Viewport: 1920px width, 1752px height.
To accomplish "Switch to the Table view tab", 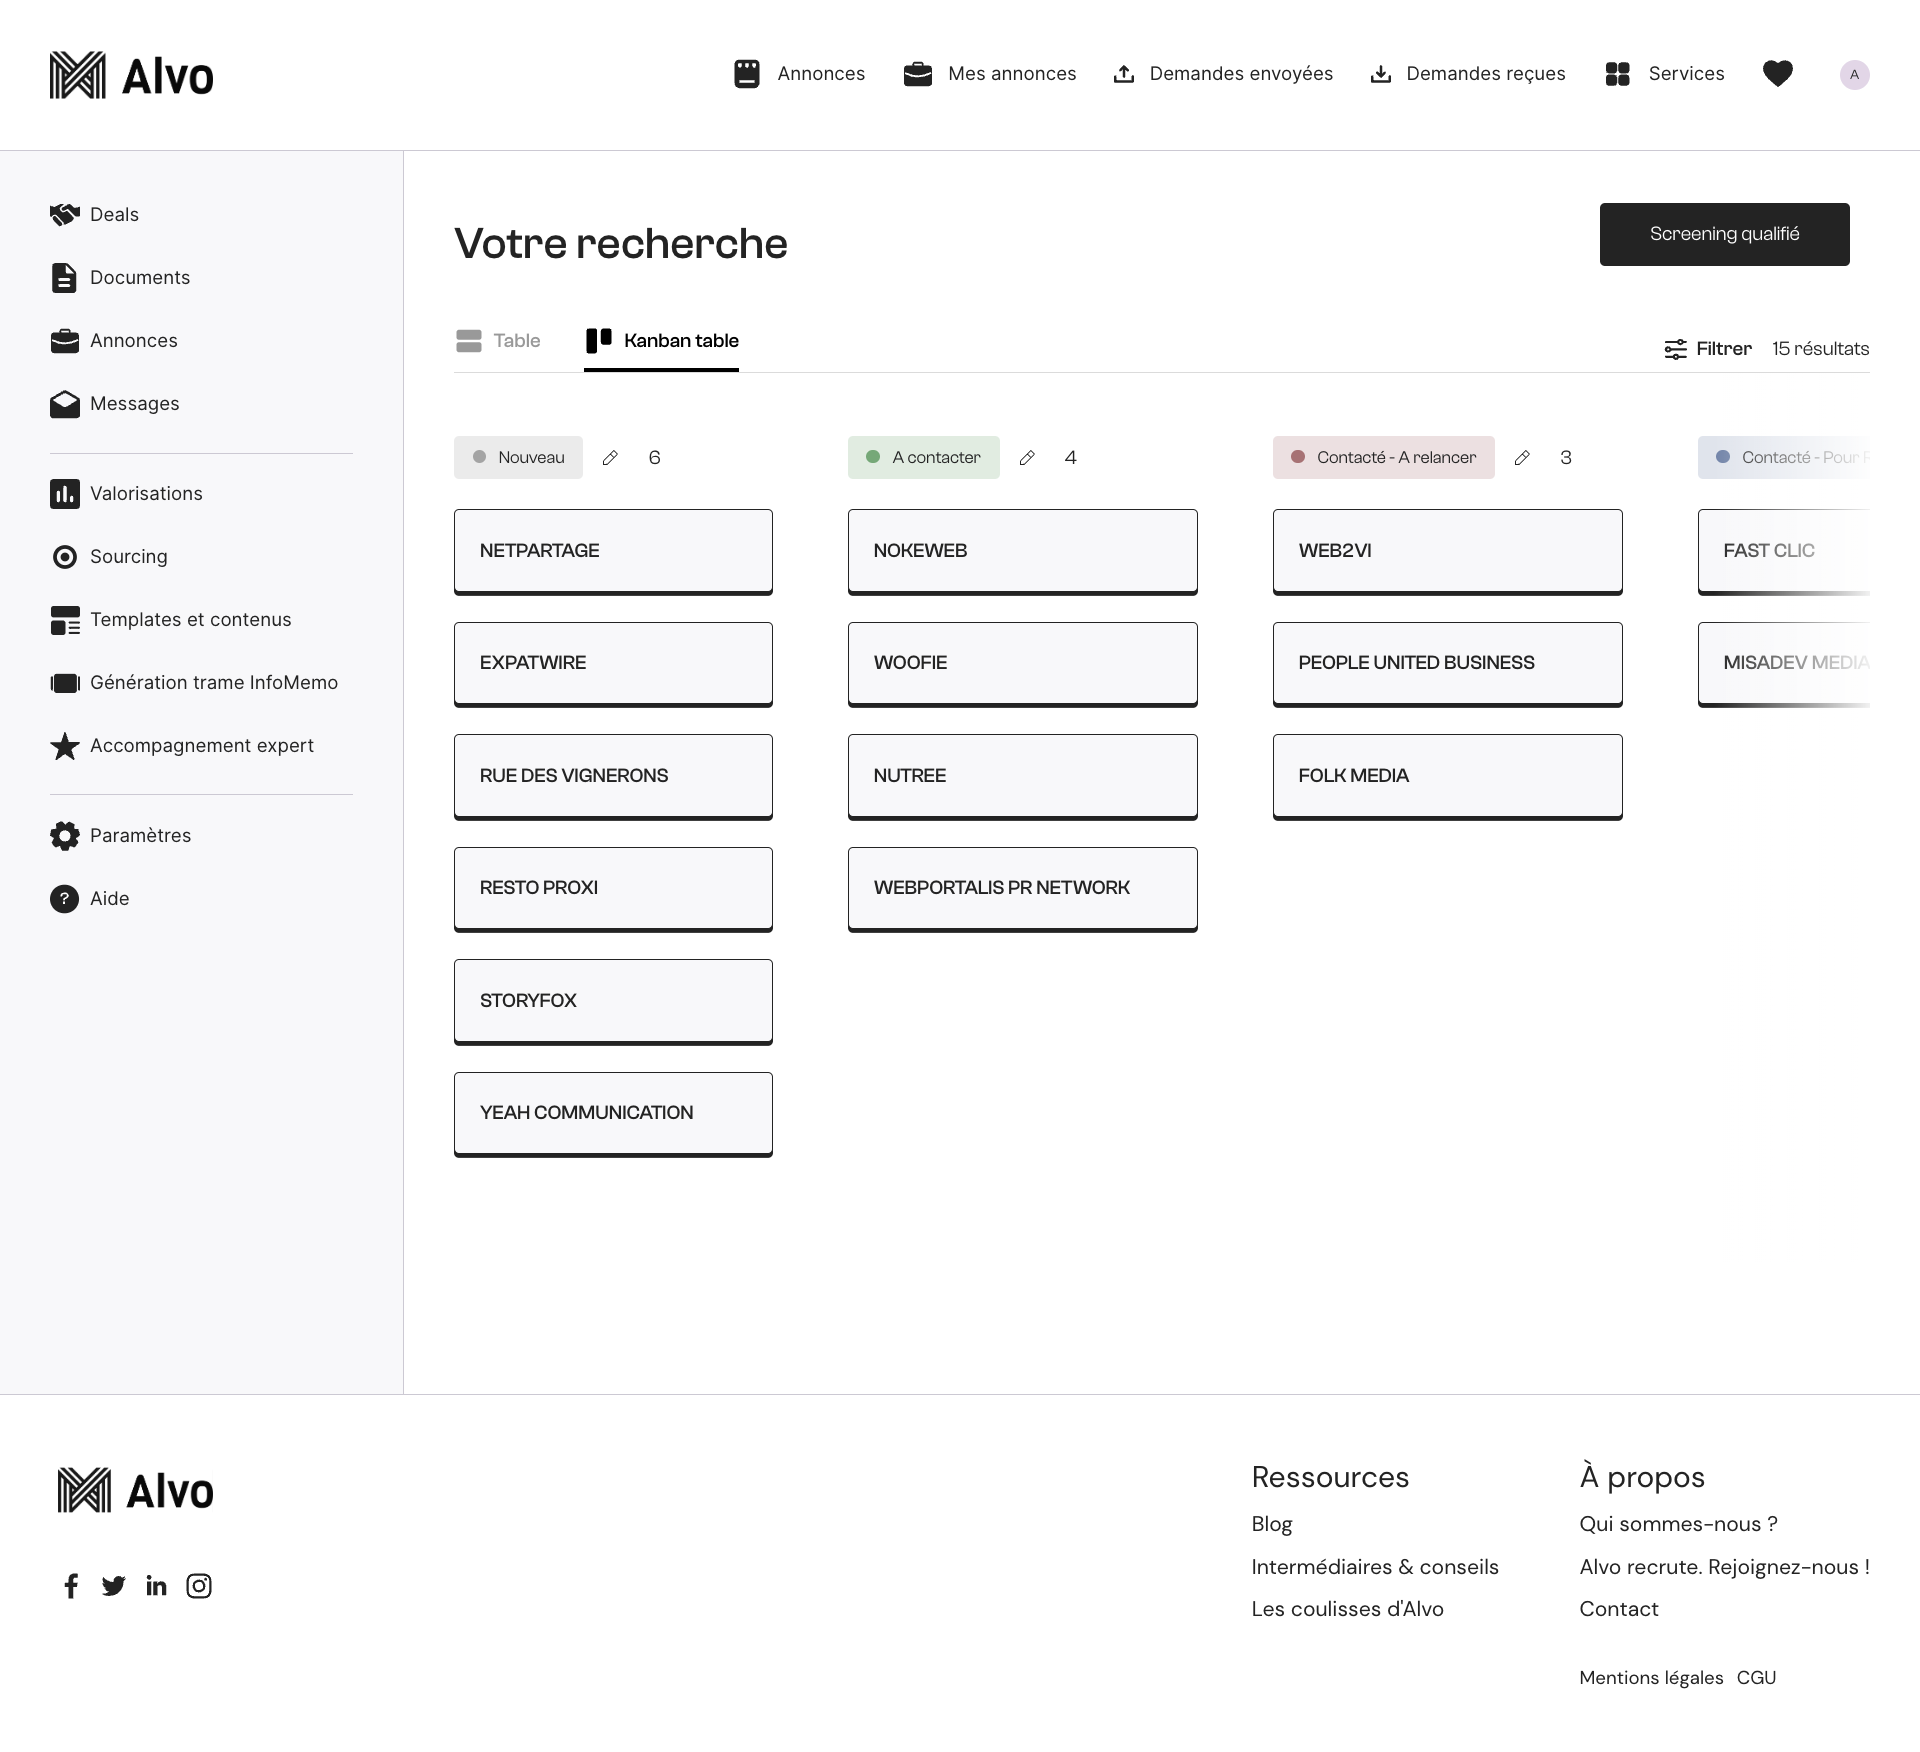I will 498,341.
